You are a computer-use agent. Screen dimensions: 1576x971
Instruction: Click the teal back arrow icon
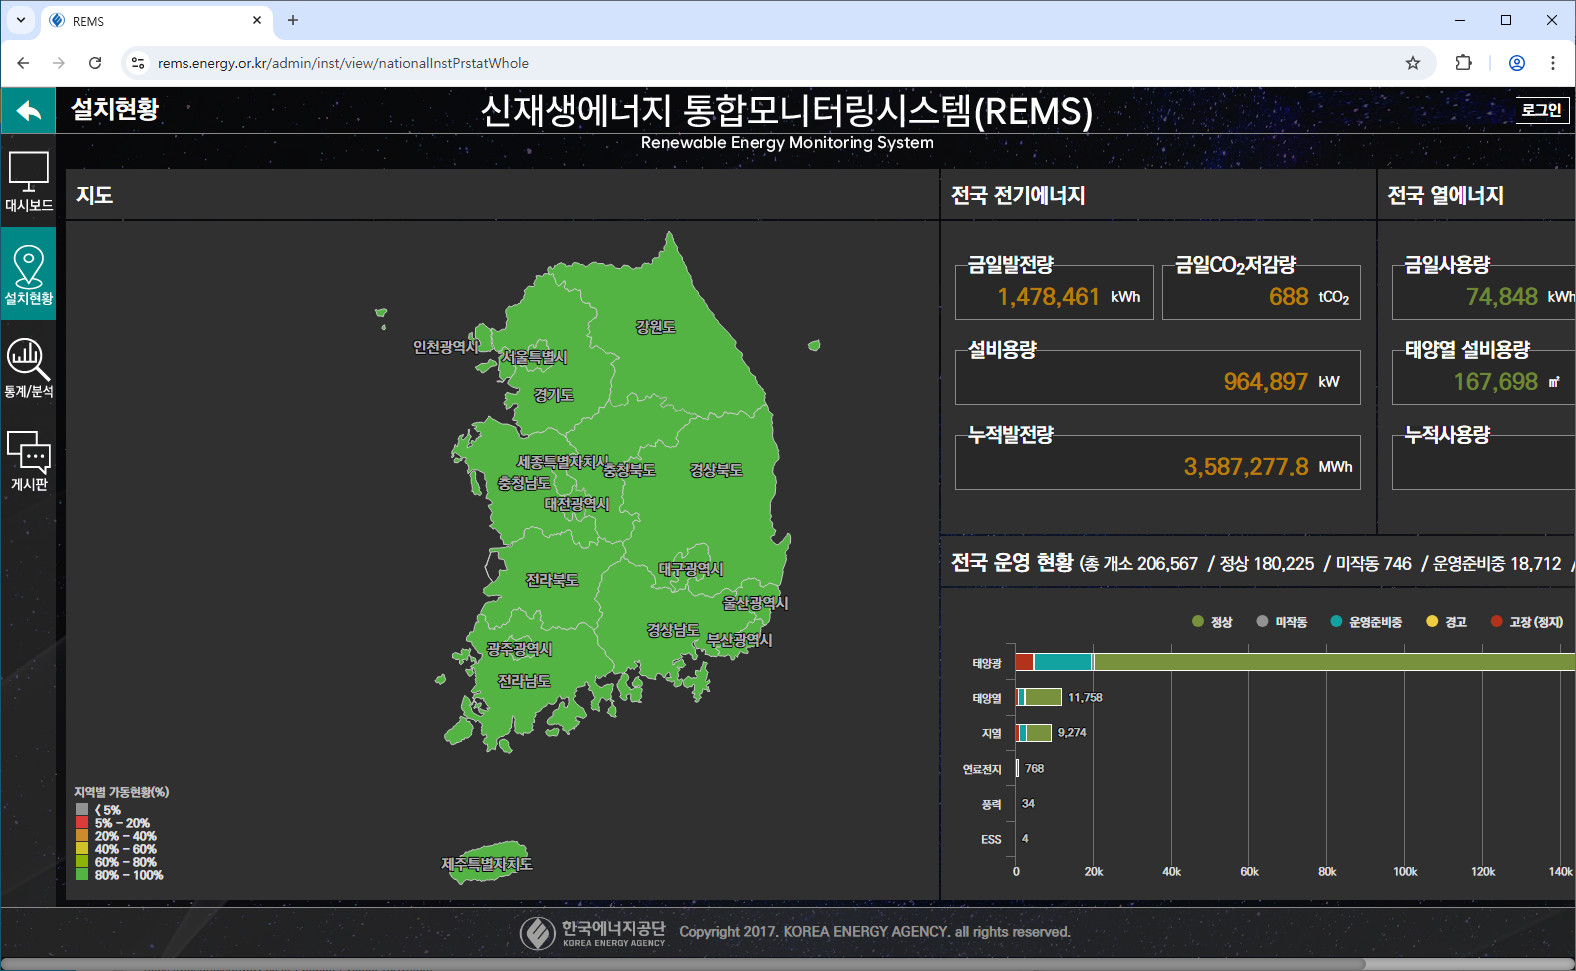click(x=28, y=110)
